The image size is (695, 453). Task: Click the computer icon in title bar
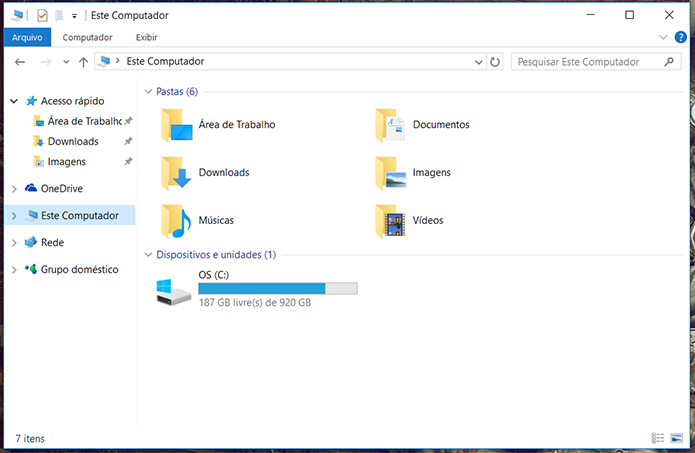17,16
